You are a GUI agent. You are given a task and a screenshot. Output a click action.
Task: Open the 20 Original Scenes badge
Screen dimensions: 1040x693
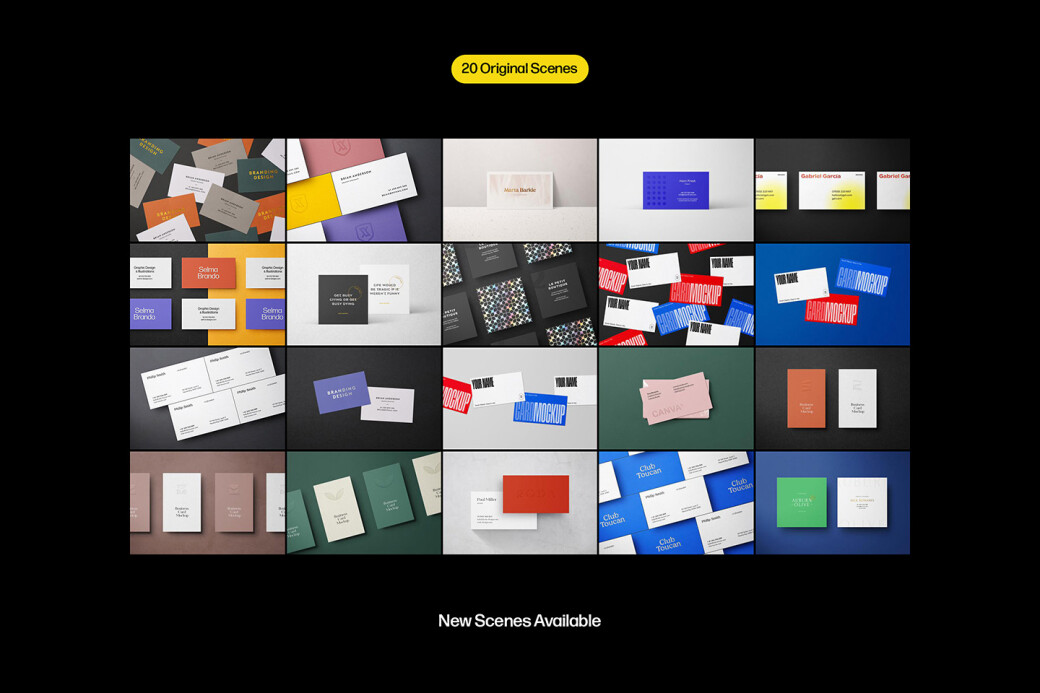[x=519, y=68]
